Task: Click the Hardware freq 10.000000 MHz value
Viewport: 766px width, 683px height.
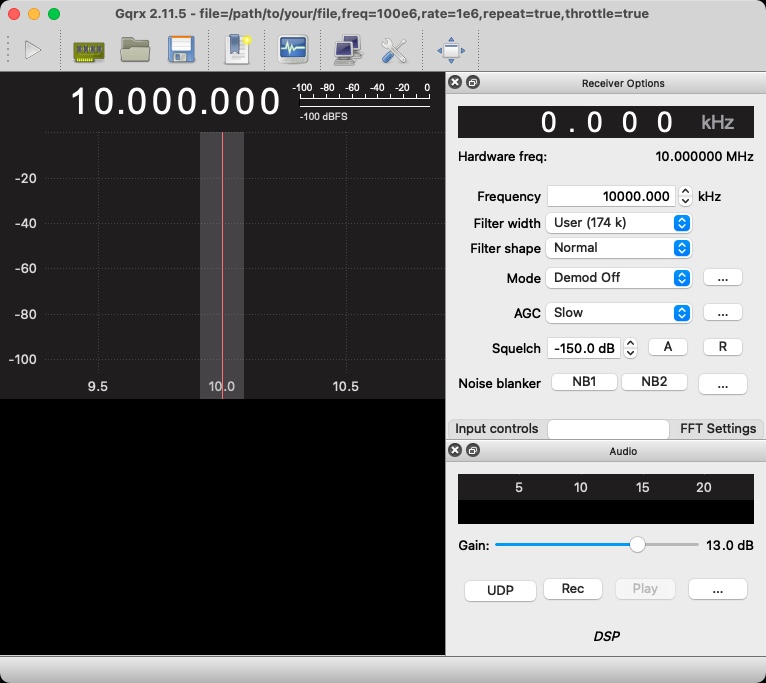Action: click(x=704, y=156)
